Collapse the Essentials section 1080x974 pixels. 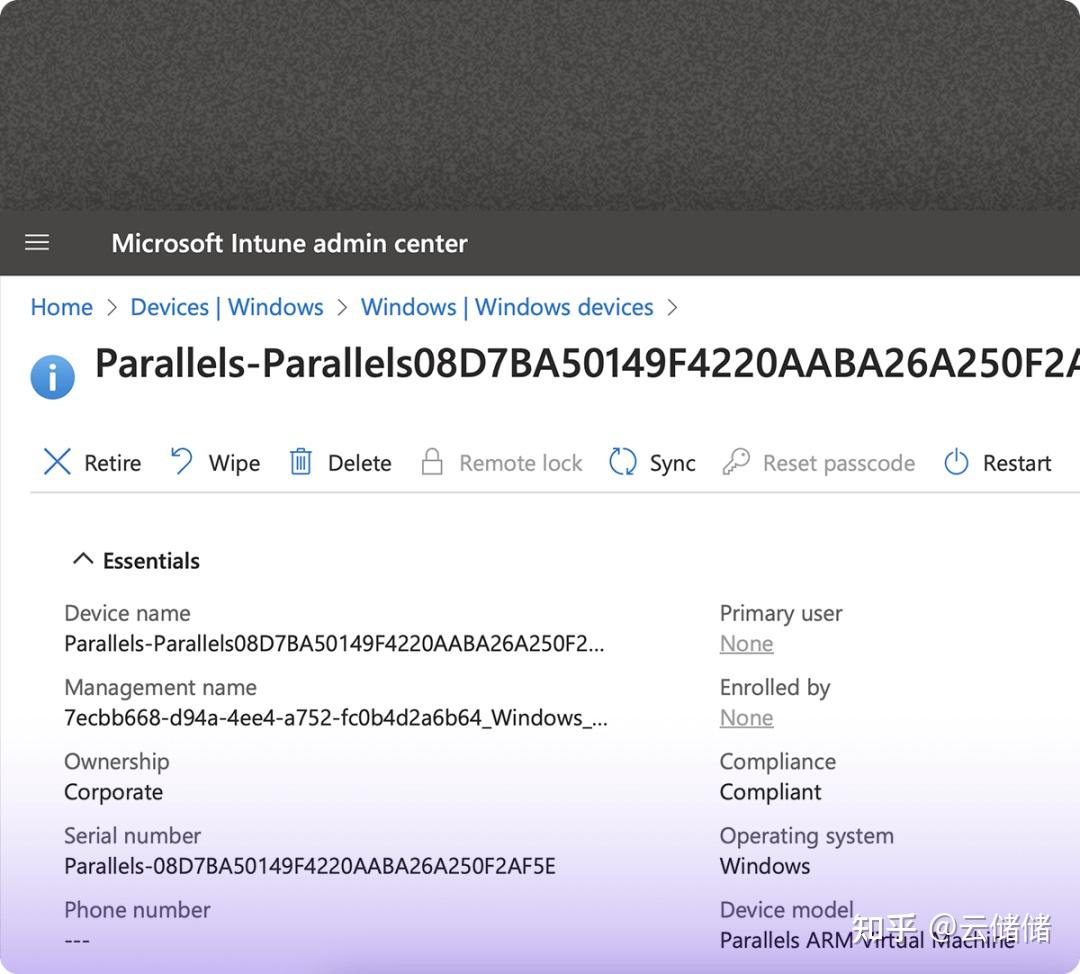(82, 558)
